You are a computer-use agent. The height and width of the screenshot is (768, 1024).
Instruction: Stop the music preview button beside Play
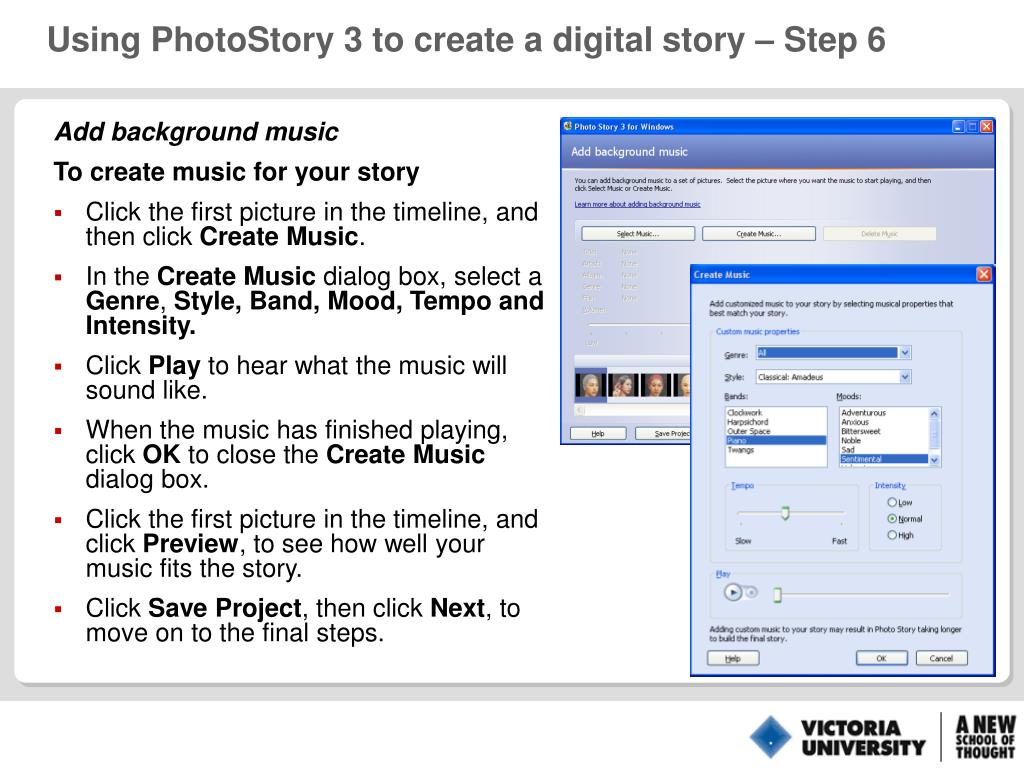coord(752,592)
